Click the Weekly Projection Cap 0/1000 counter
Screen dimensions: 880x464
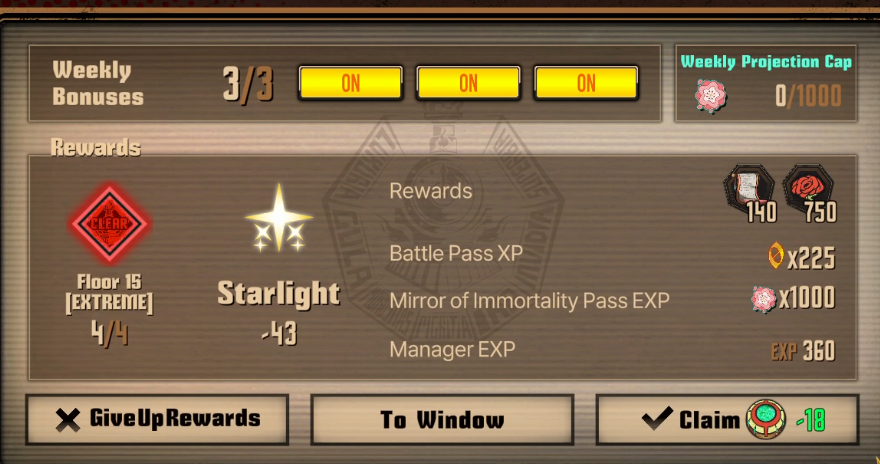[808, 97]
